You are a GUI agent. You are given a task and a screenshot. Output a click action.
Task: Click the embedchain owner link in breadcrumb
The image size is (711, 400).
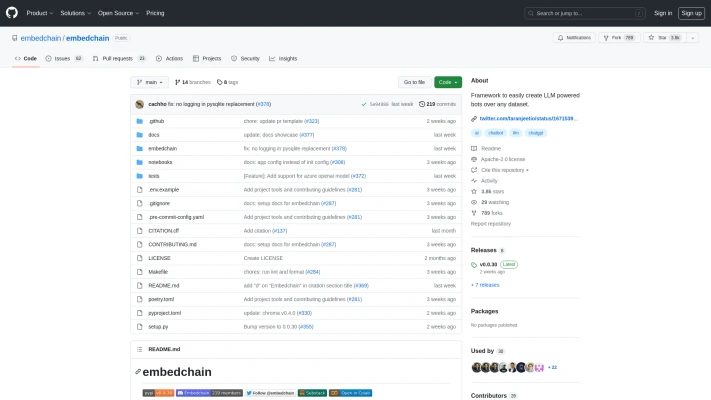[x=40, y=38]
